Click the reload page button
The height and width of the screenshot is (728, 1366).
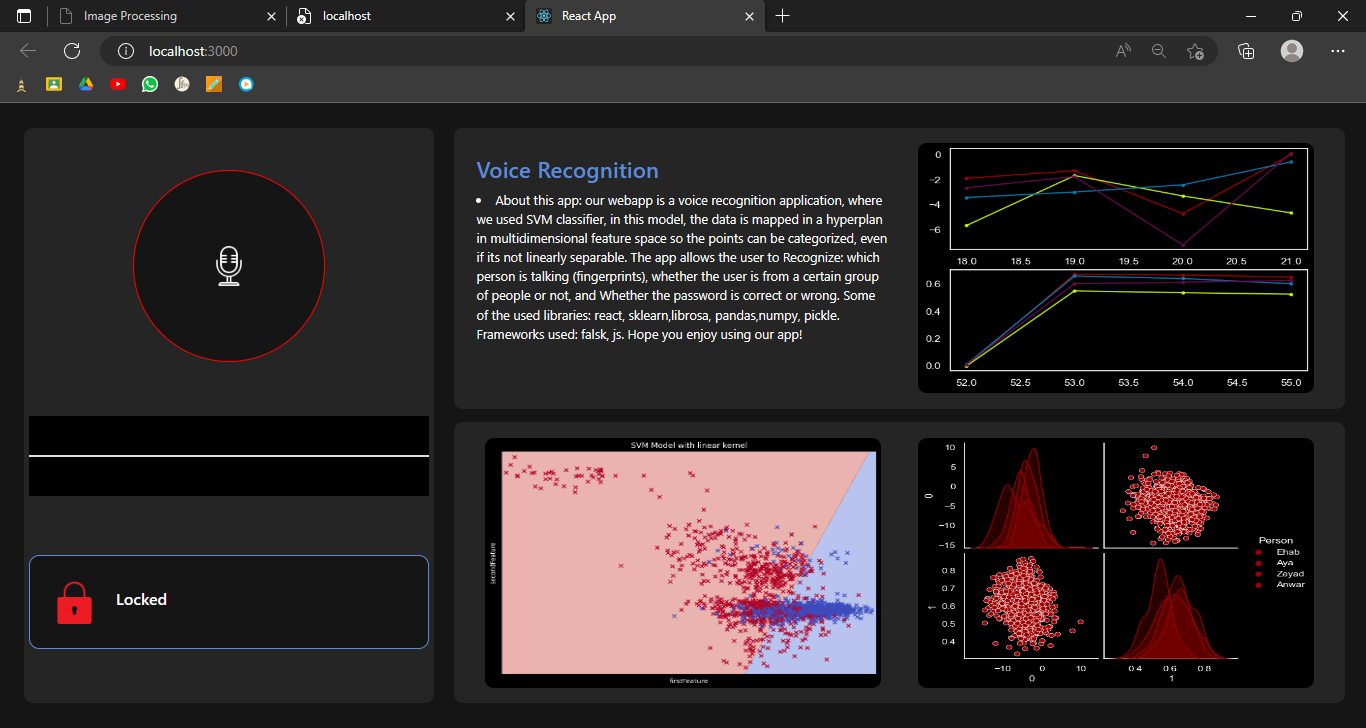(x=71, y=50)
